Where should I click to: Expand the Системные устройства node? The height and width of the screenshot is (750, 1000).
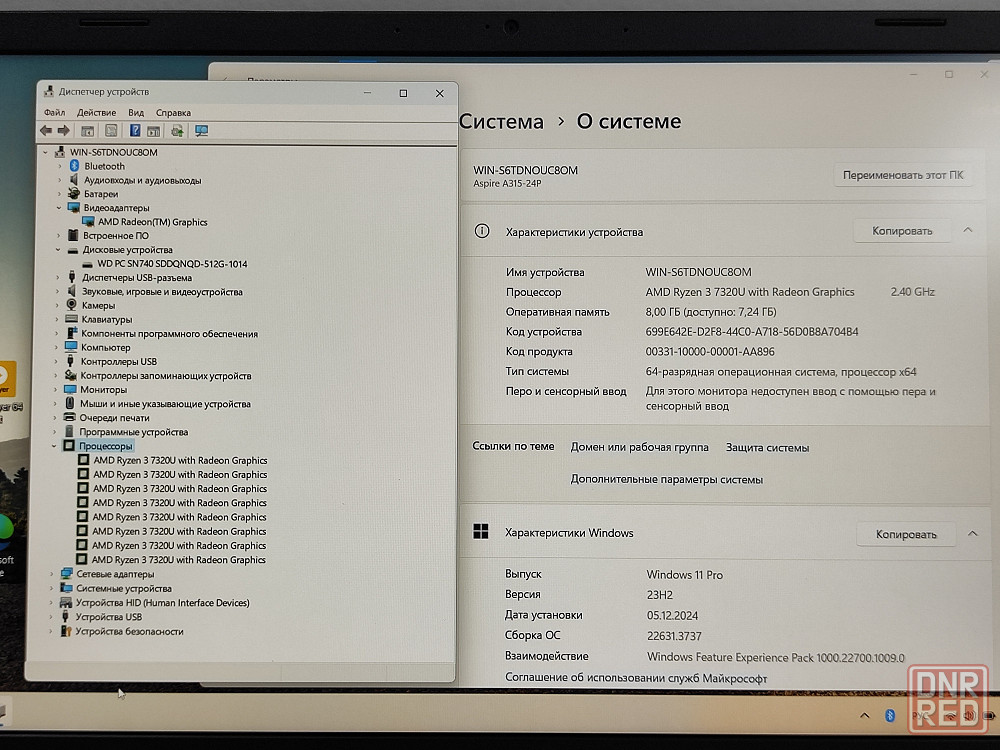pyautogui.click(x=52, y=588)
